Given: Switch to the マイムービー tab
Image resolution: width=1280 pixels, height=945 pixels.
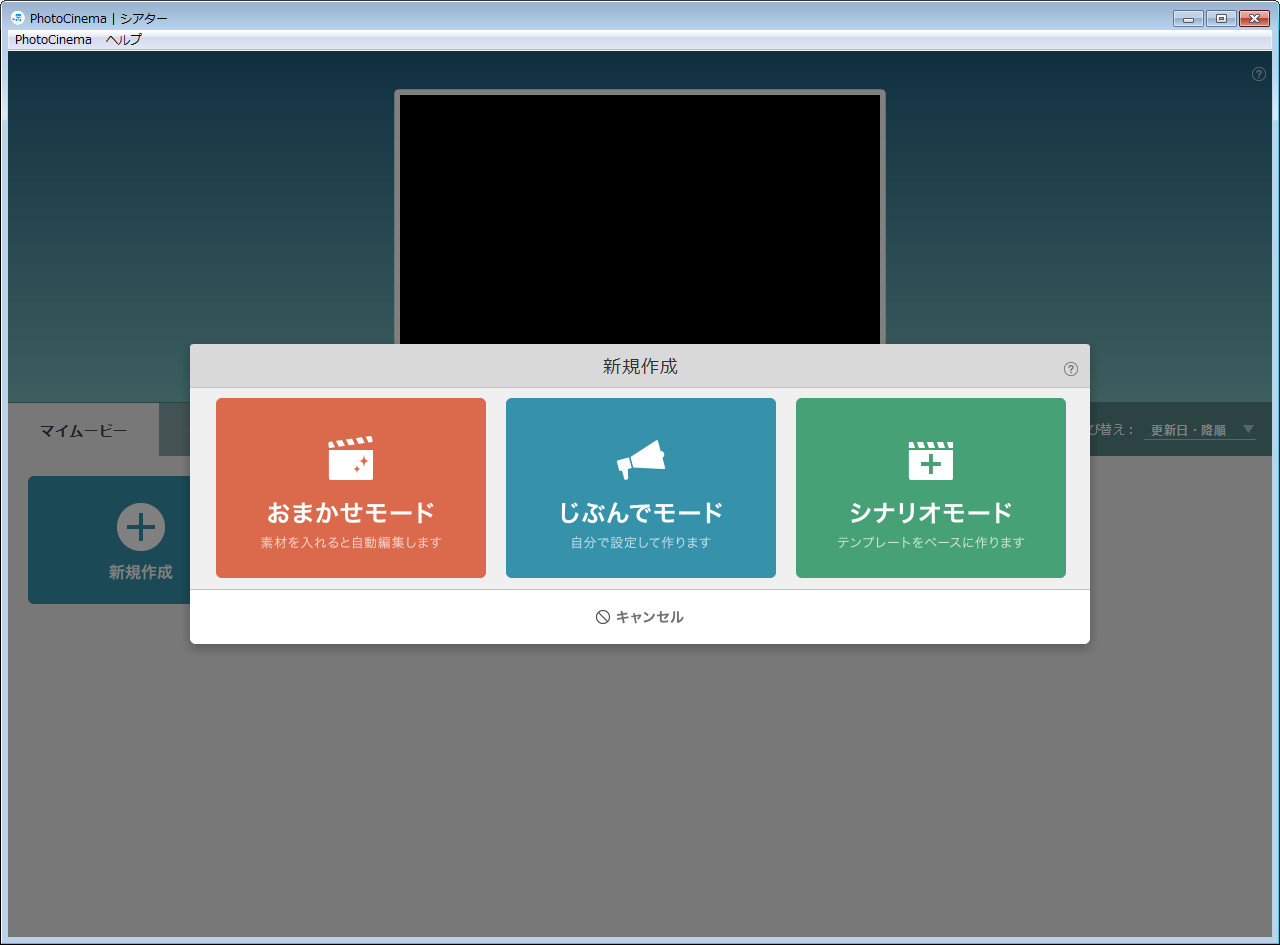Looking at the screenshot, I should [x=84, y=430].
